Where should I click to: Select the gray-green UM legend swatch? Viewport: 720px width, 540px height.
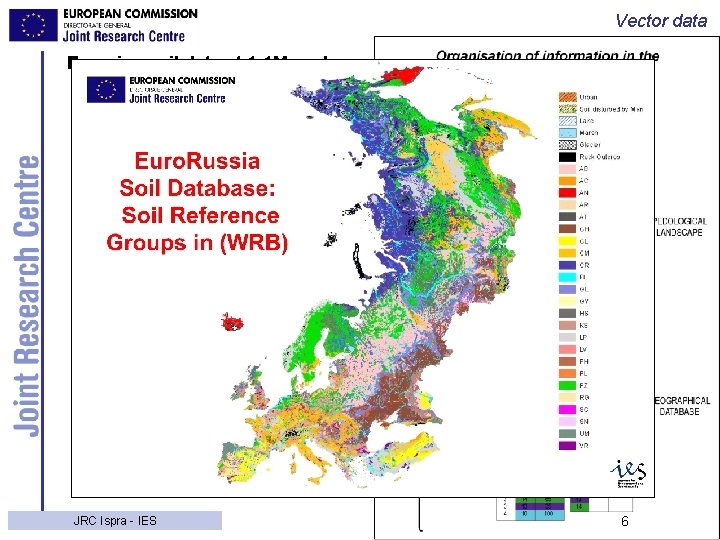[568, 433]
